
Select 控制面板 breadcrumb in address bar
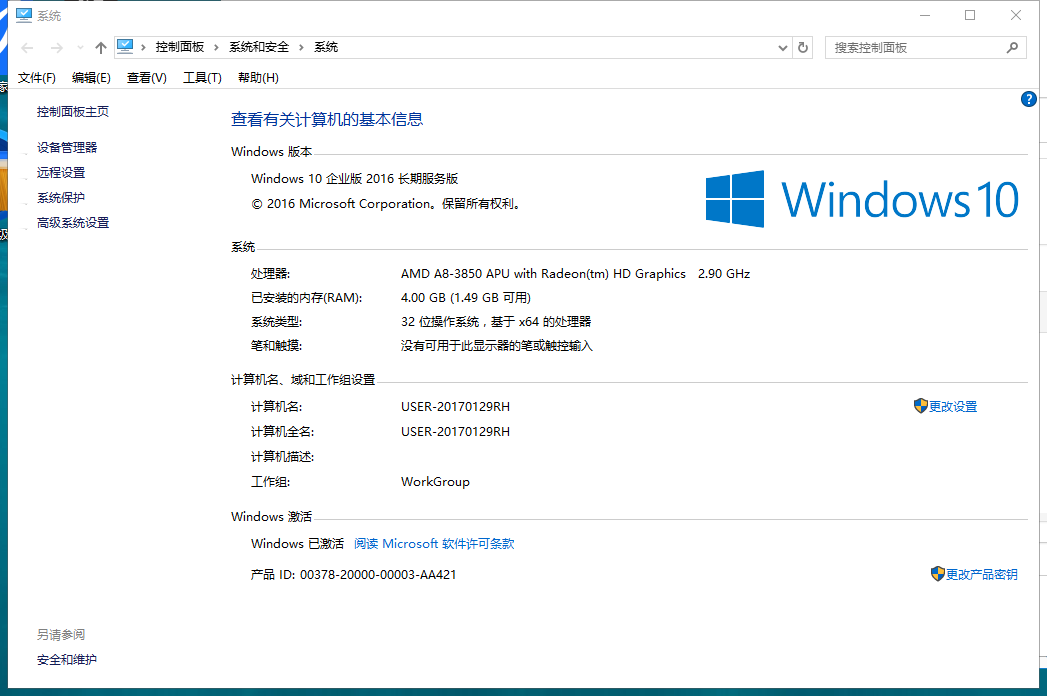tap(180, 47)
